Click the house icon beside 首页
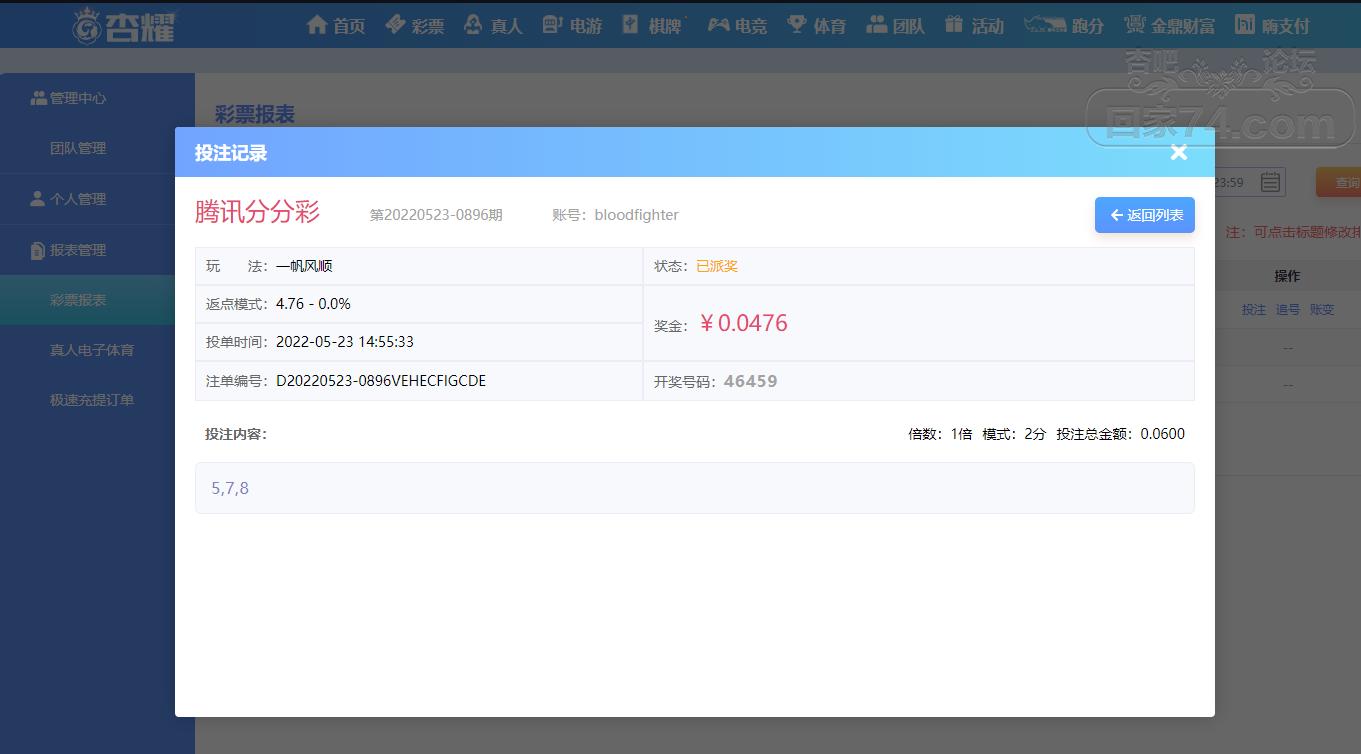The width and height of the screenshot is (1361, 754). (x=317, y=24)
